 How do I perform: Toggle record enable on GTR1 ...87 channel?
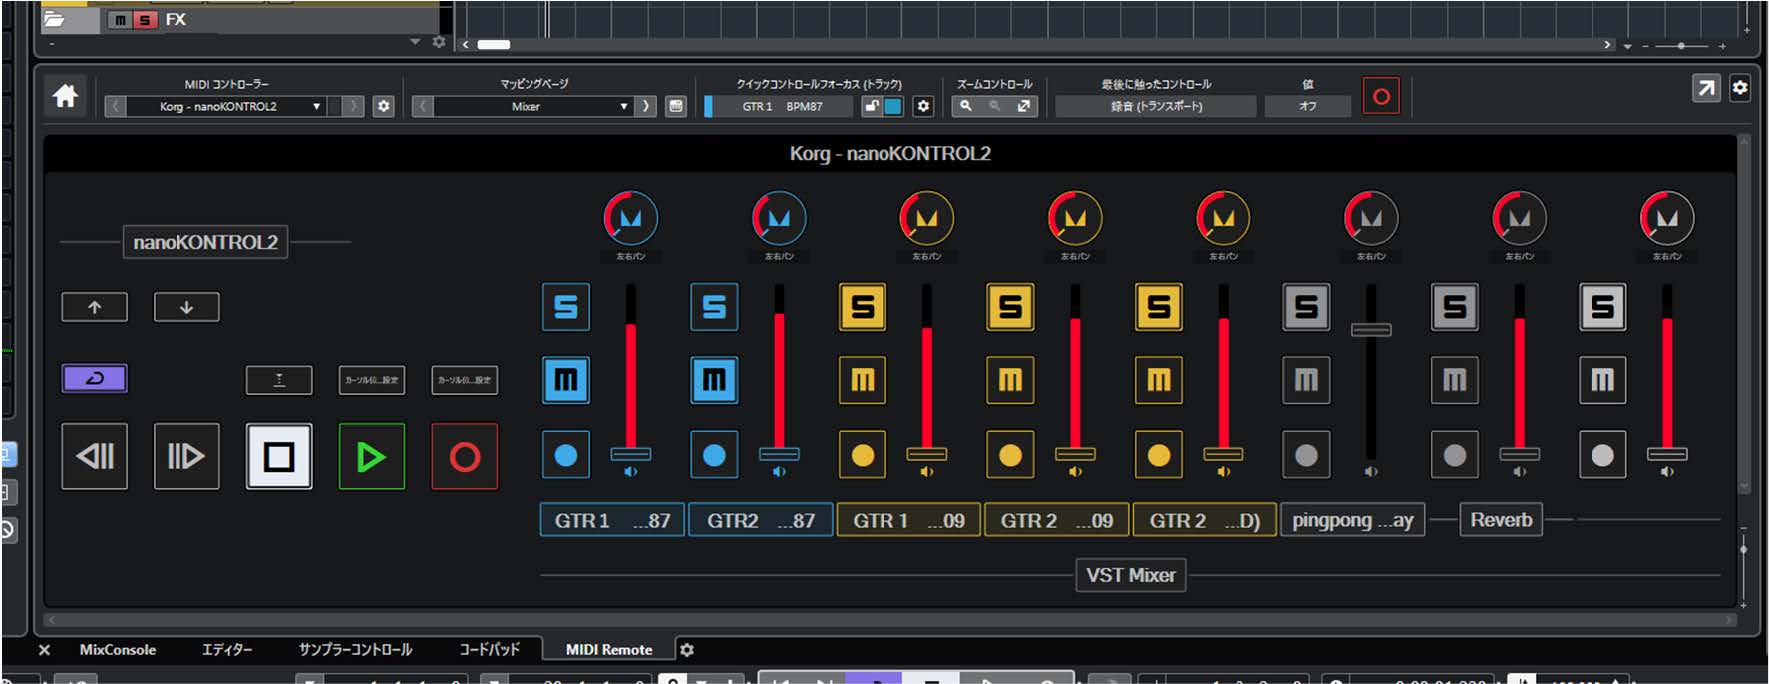(566, 455)
